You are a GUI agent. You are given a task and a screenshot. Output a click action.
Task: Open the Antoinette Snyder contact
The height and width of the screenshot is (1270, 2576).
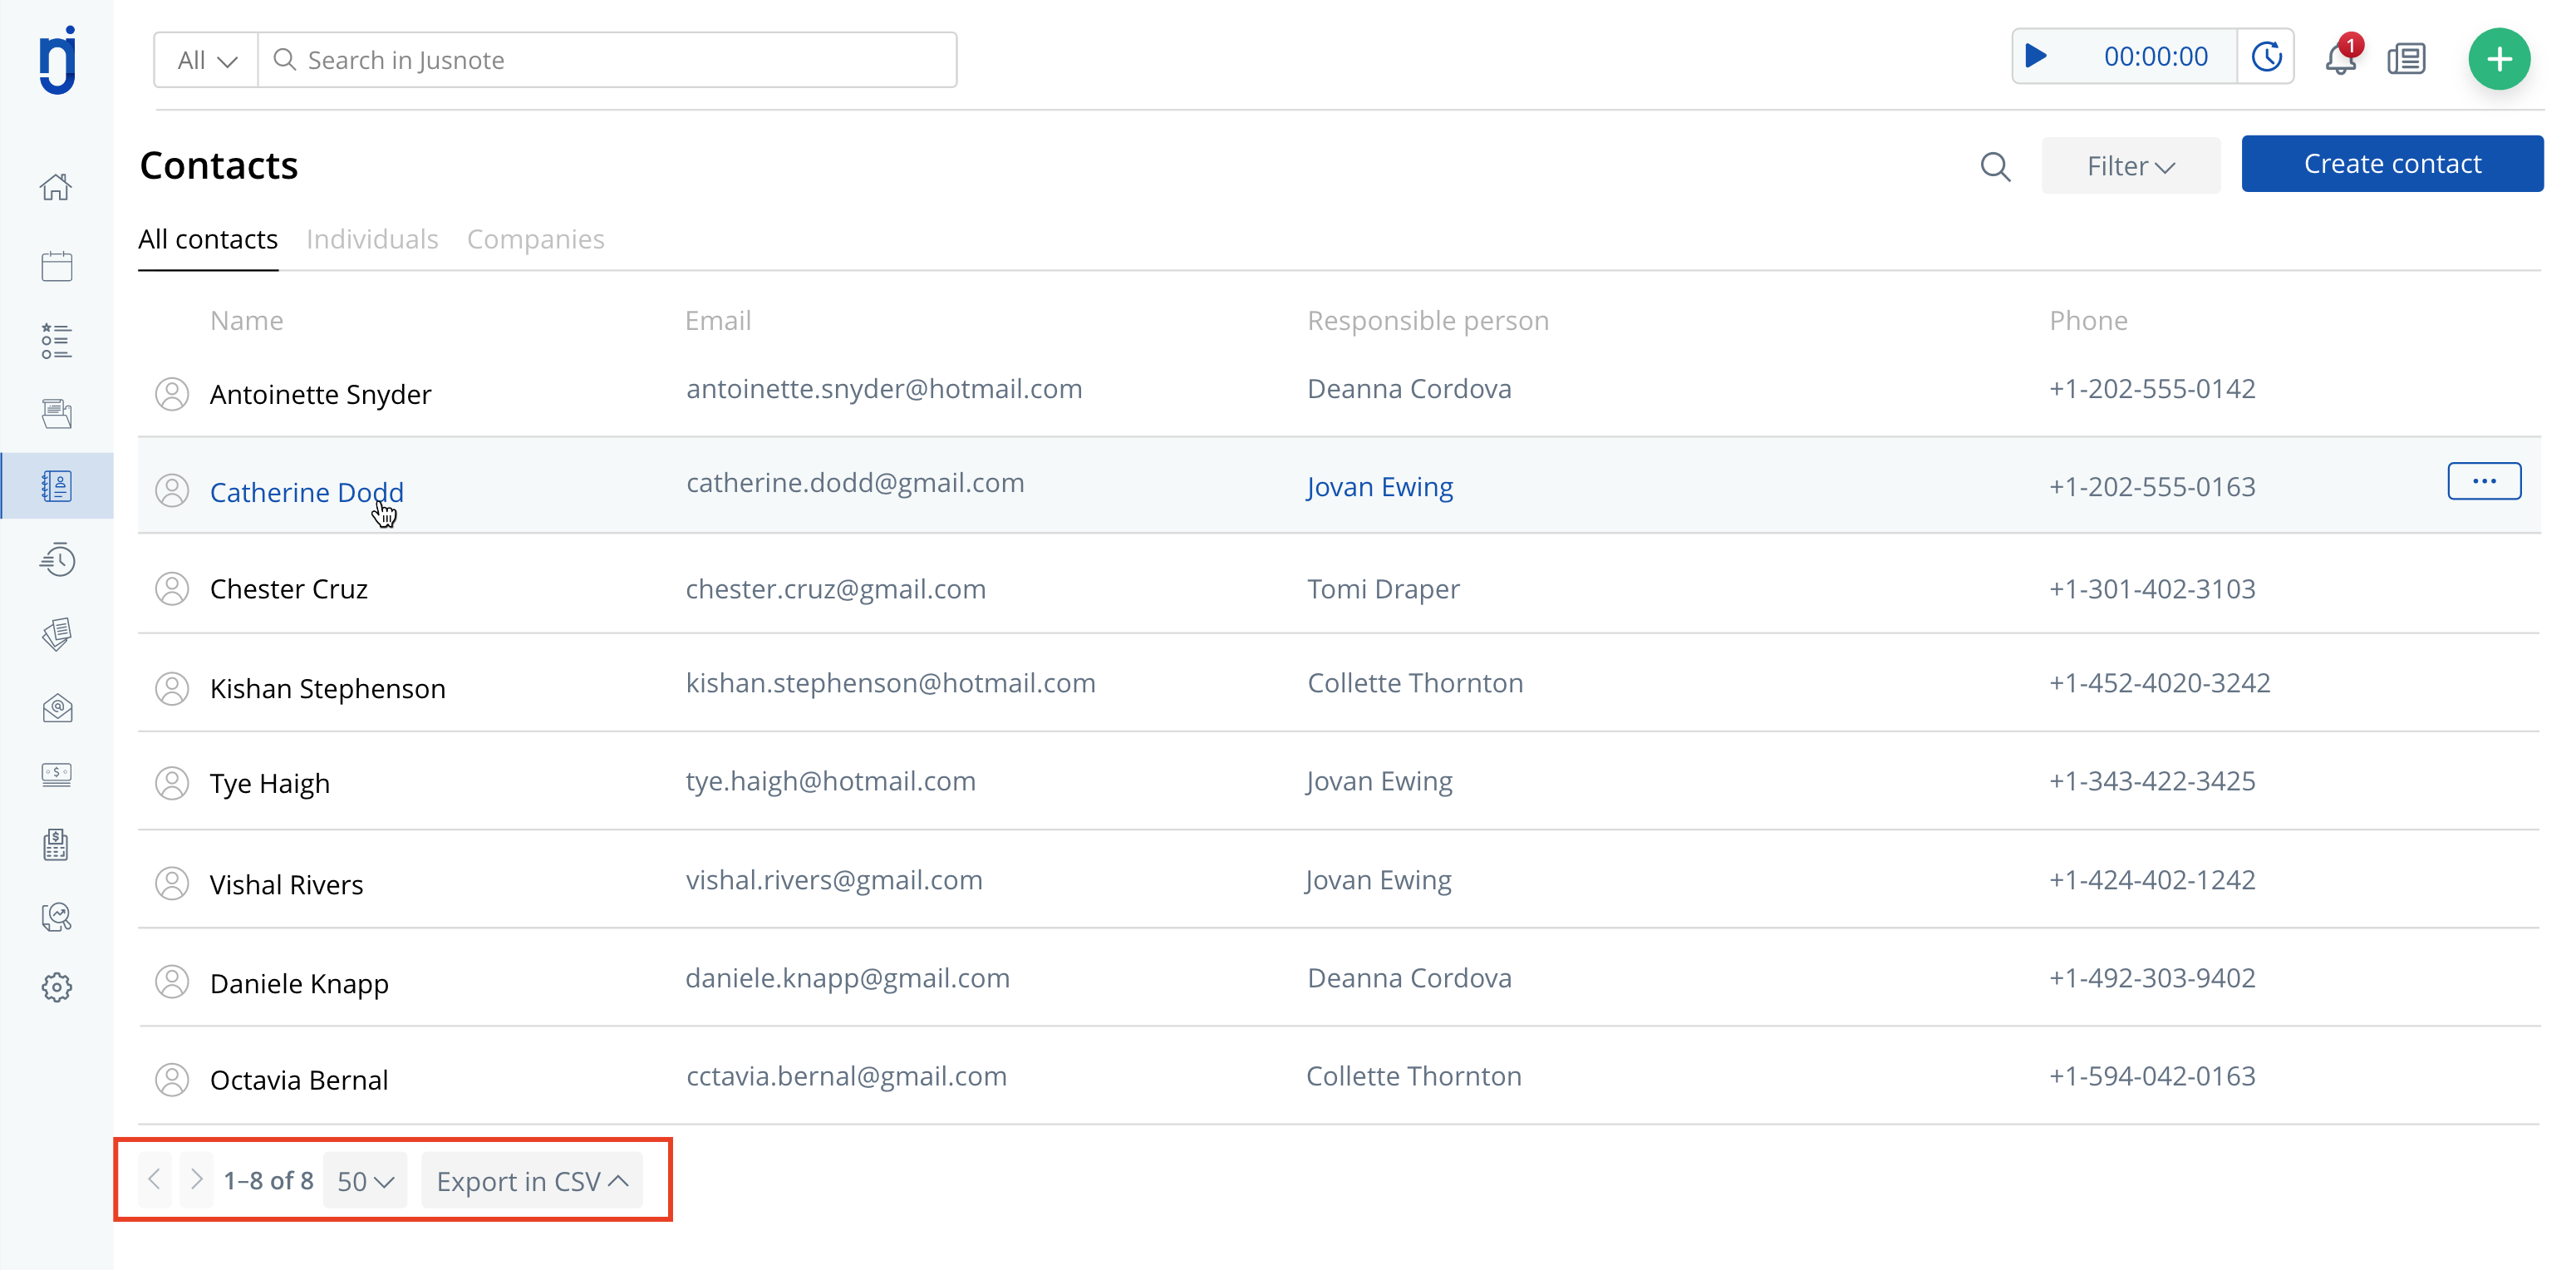pyautogui.click(x=321, y=394)
